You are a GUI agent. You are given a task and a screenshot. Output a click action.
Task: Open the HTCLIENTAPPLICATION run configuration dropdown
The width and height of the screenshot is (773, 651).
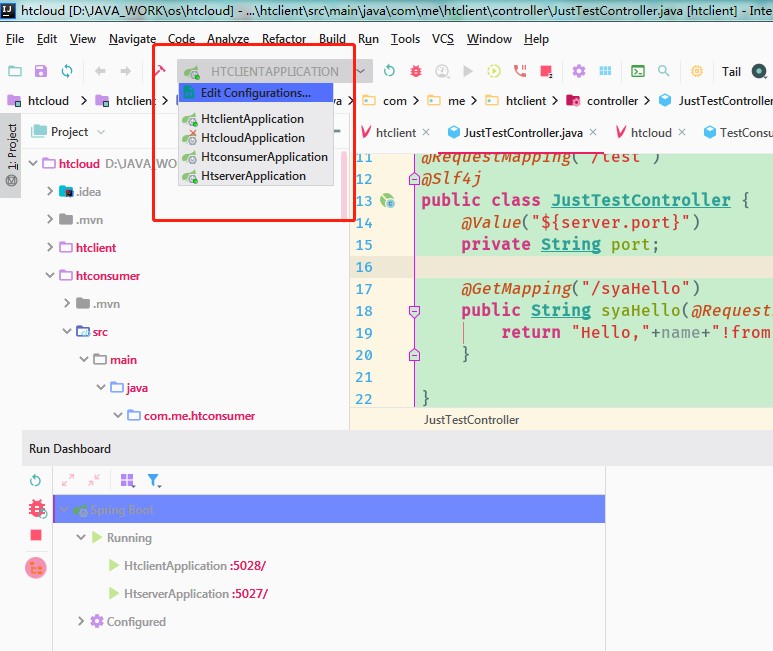point(274,71)
